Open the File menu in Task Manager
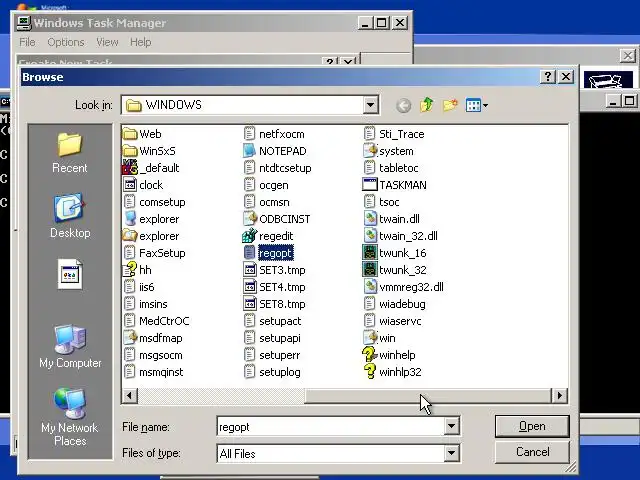This screenshot has width=640, height=480. point(27,42)
